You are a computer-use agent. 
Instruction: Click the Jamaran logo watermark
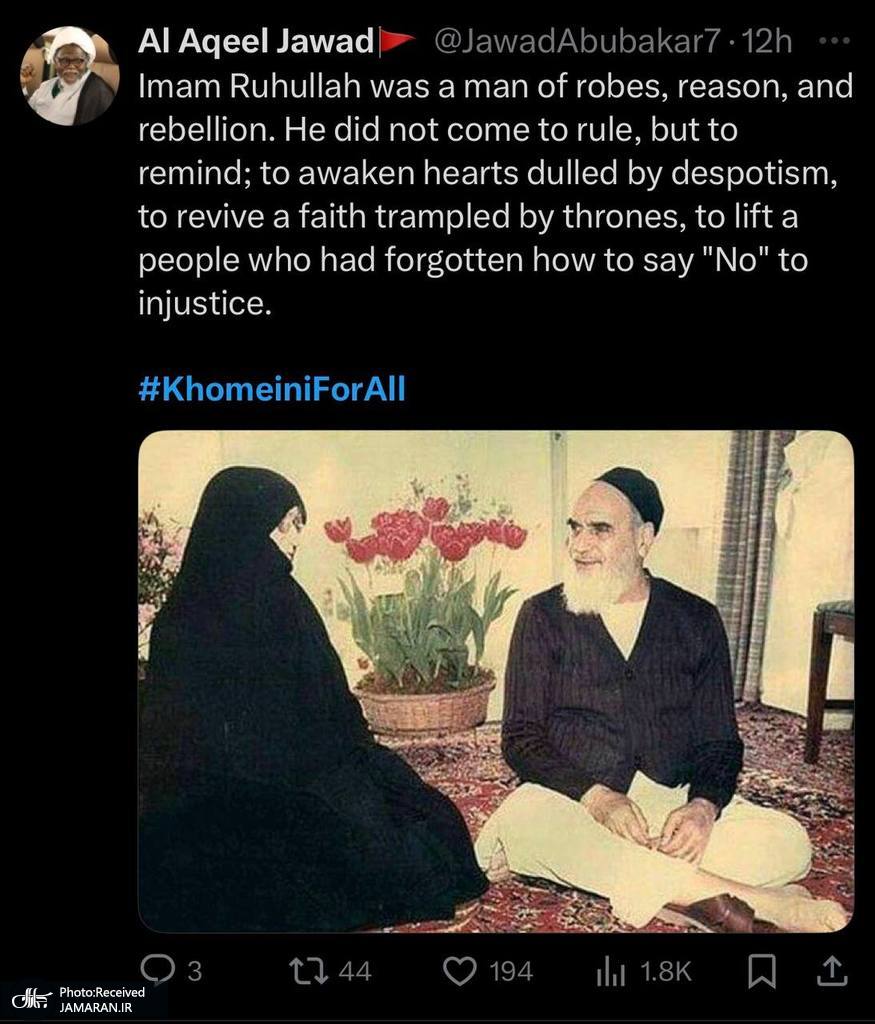32,999
